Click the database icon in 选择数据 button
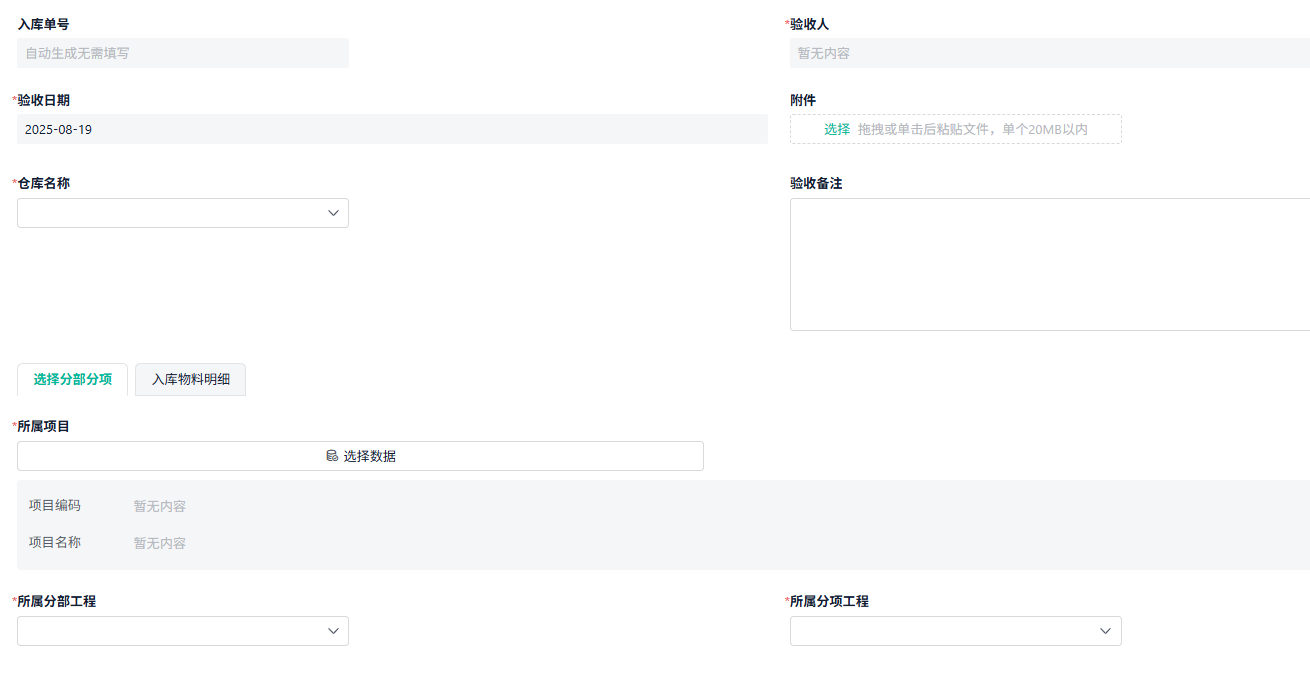Viewport: 1310px width, 677px height. coord(332,456)
